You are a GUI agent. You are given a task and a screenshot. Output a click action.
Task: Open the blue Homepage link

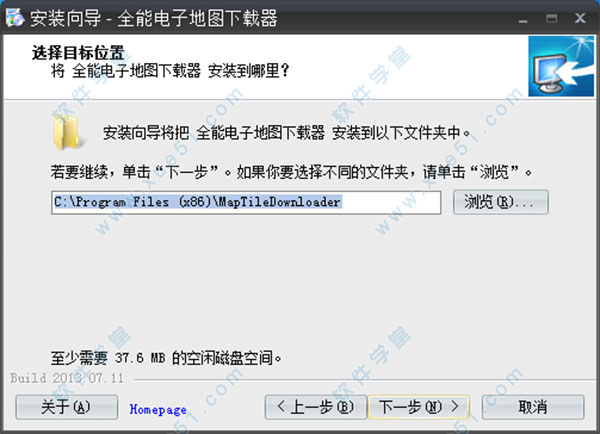158,410
